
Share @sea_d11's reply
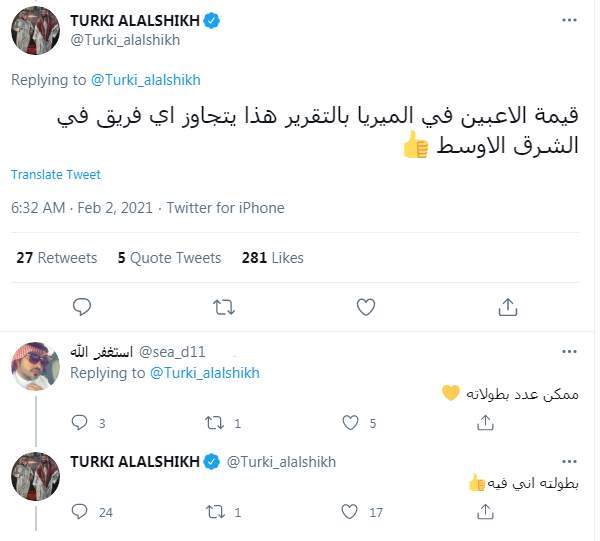(485, 423)
